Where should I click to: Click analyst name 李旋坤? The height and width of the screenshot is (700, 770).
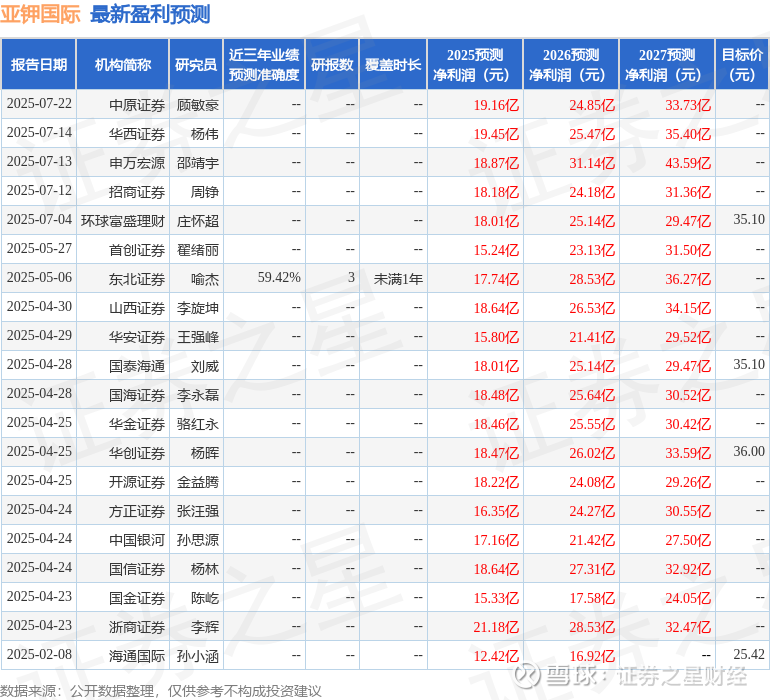(x=197, y=308)
